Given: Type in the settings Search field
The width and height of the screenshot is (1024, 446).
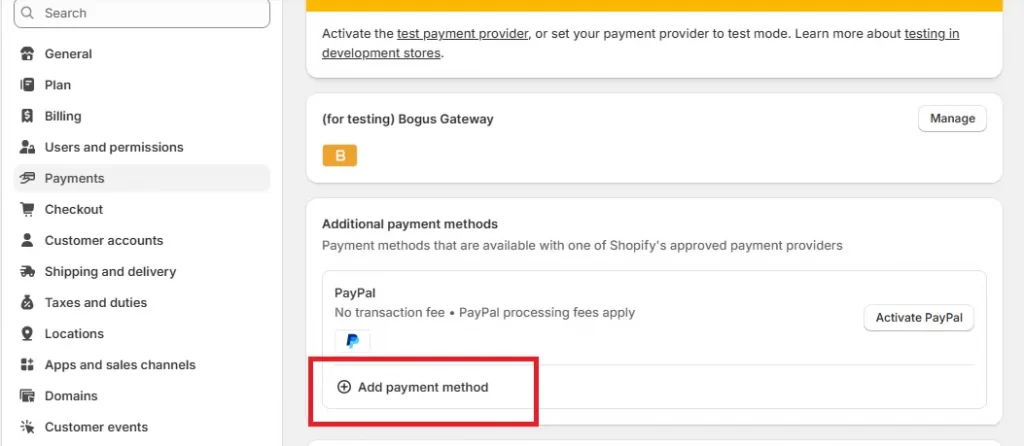Looking at the screenshot, I should tap(150, 13).
